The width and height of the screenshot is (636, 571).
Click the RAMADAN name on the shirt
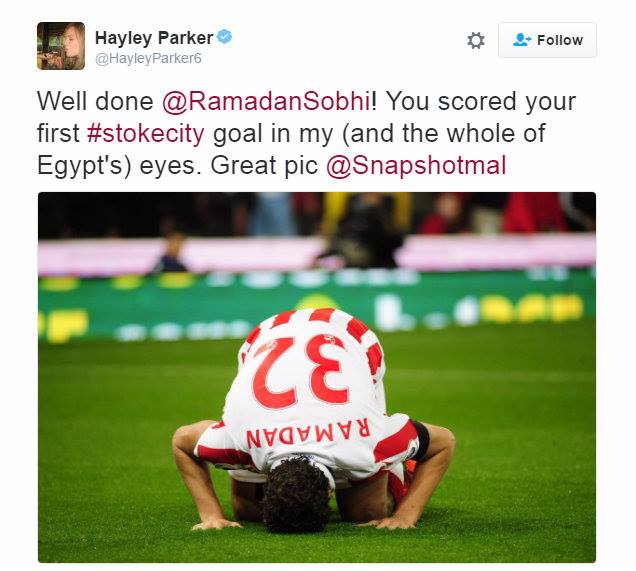click(x=308, y=433)
